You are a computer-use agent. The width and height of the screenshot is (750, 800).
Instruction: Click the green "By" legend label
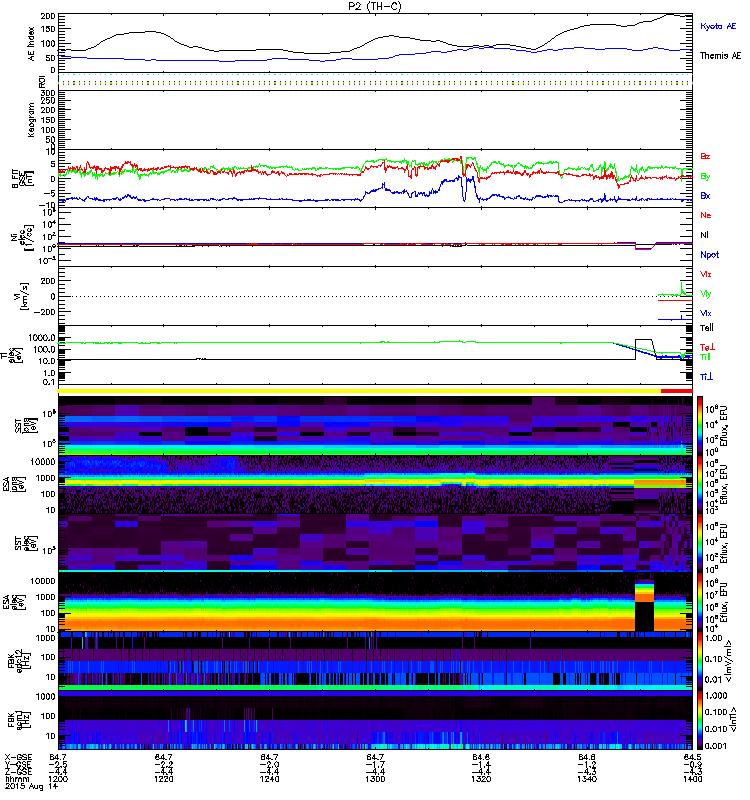[705, 177]
